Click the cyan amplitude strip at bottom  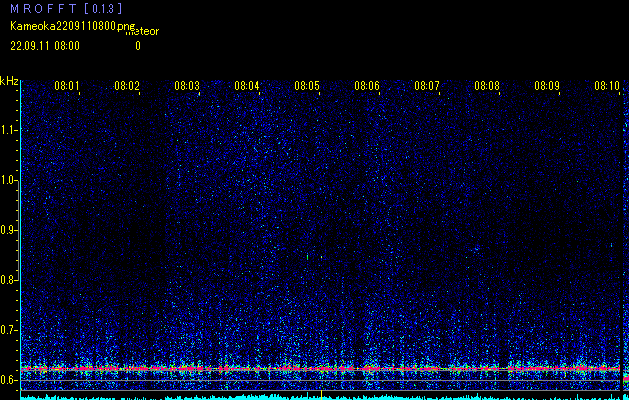point(321,397)
